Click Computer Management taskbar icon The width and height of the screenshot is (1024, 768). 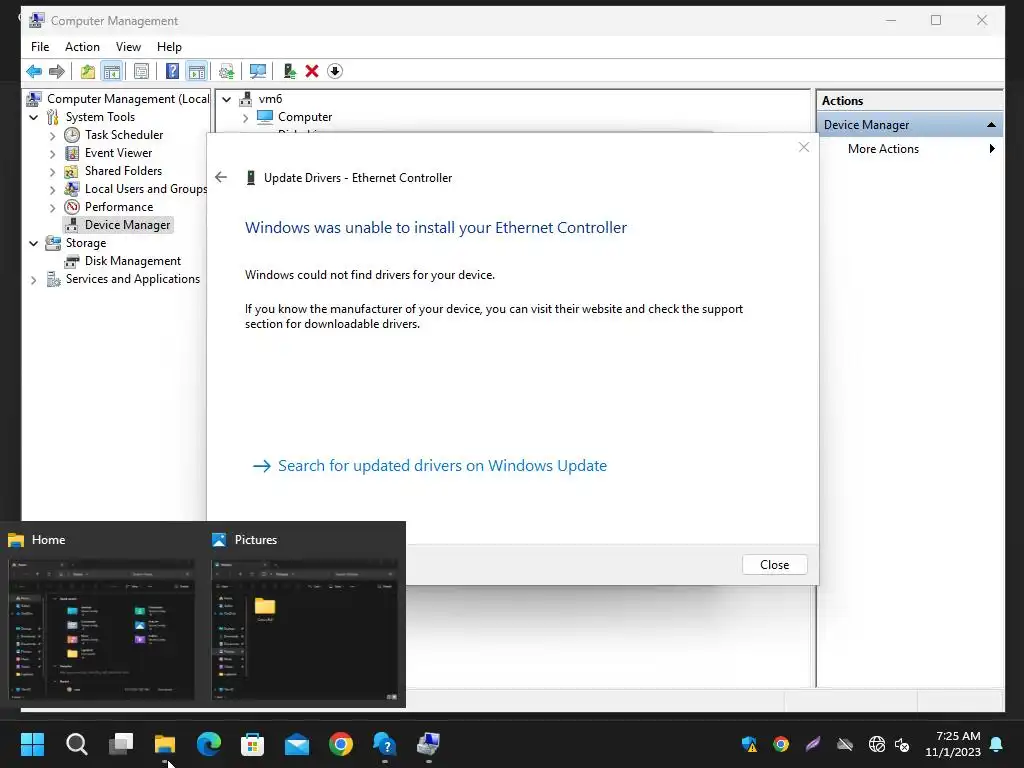point(428,744)
